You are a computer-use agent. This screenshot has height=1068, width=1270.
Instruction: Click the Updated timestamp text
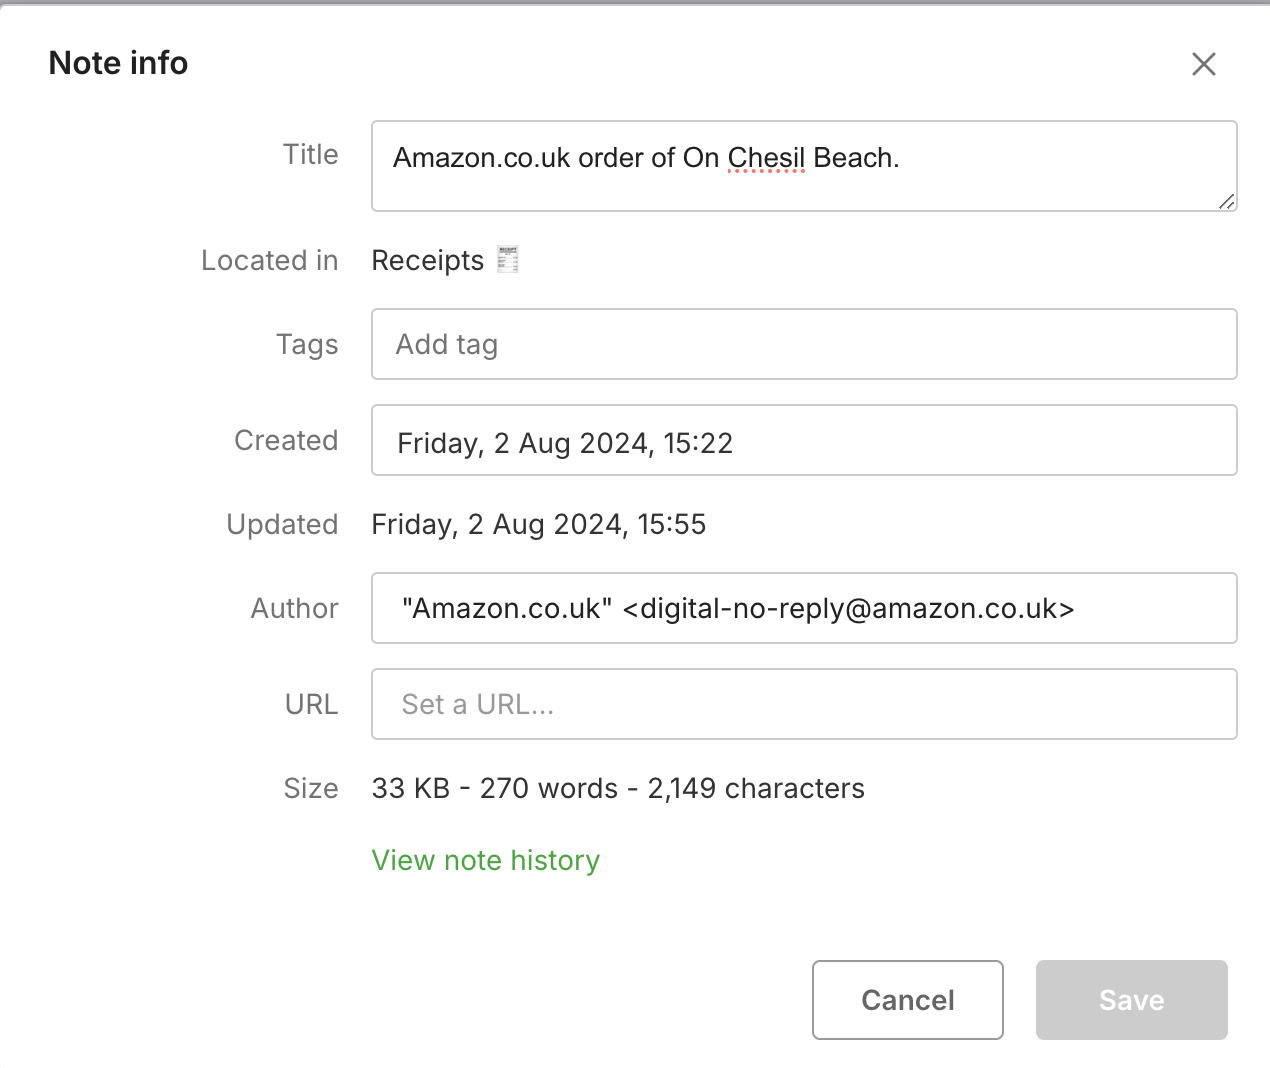pyautogui.click(x=538, y=525)
